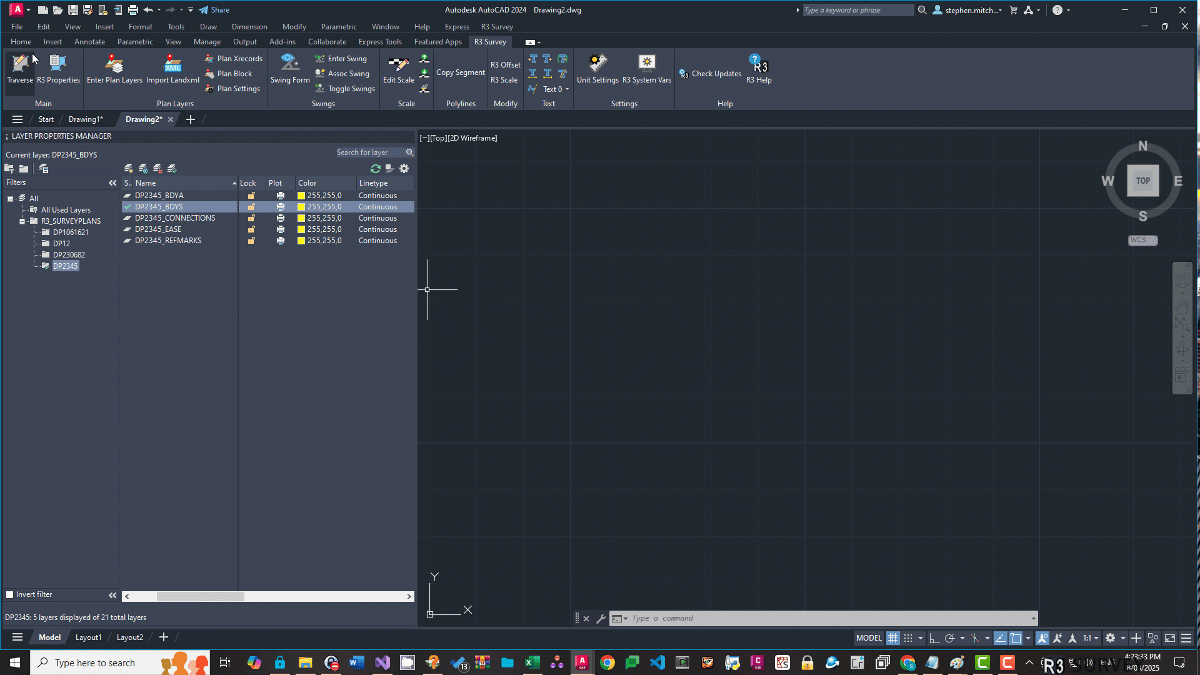
Task: Switch to the Express Tools ribbon tab
Action: (380, 42)
